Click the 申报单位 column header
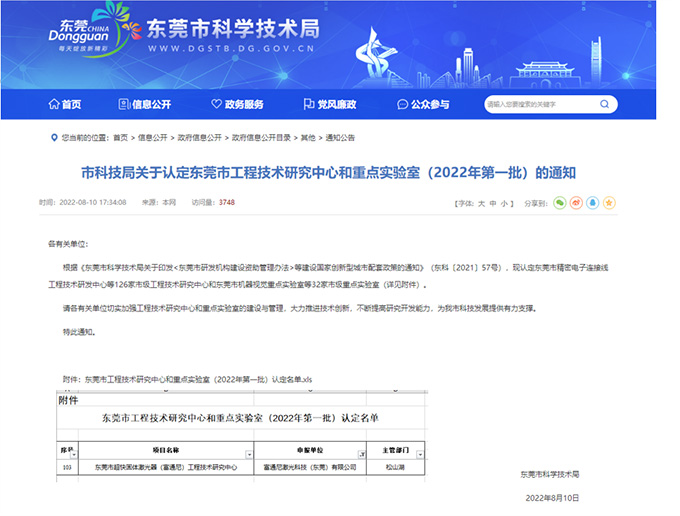Image resolution: width=680 pixels, height=516 pixels. (310, 450)
